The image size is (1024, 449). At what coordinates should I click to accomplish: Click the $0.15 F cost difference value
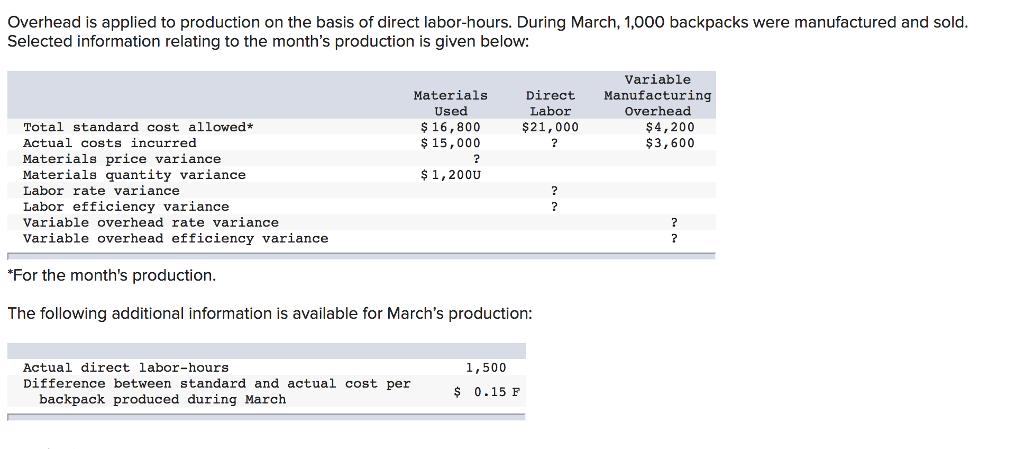[x=487, y=392]
